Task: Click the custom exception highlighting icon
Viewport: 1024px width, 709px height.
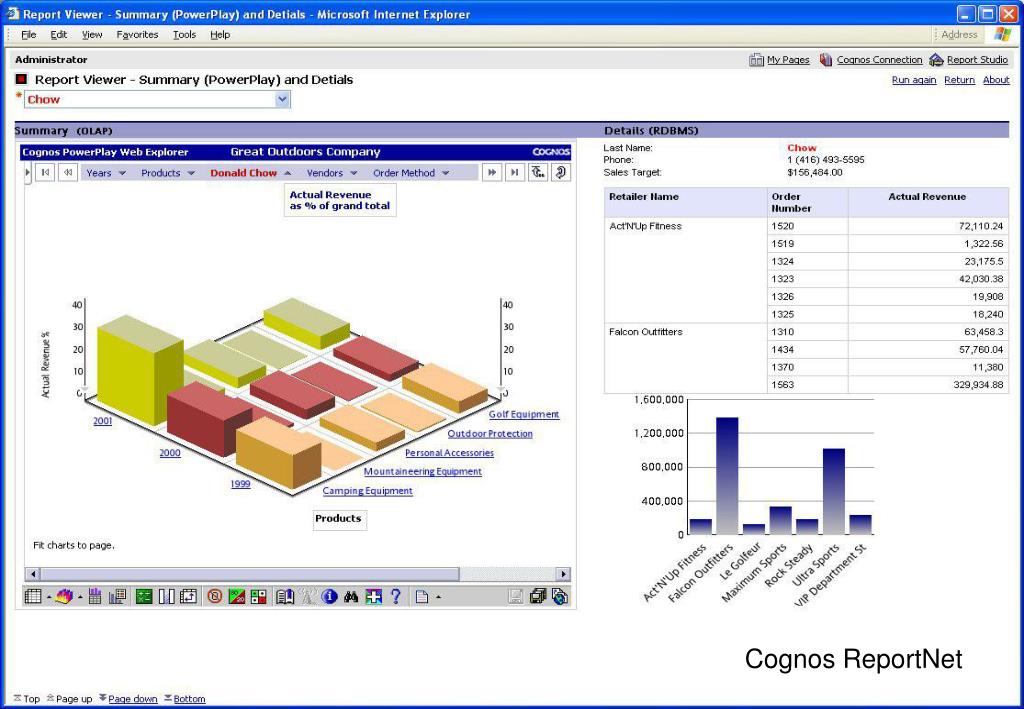Action: pyautogui.click(x=259, y=596)
